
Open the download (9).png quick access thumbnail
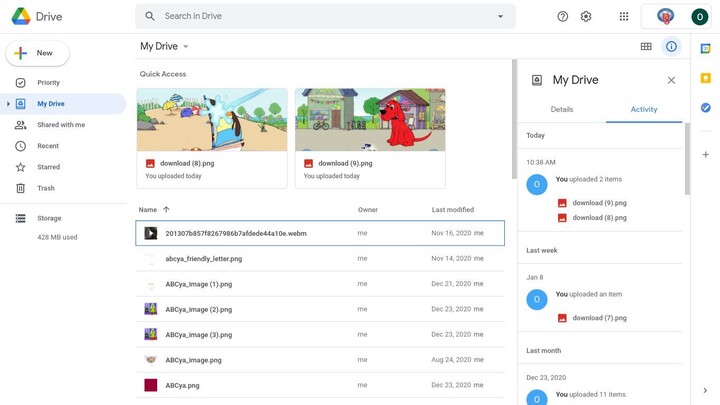pos(370,120)
